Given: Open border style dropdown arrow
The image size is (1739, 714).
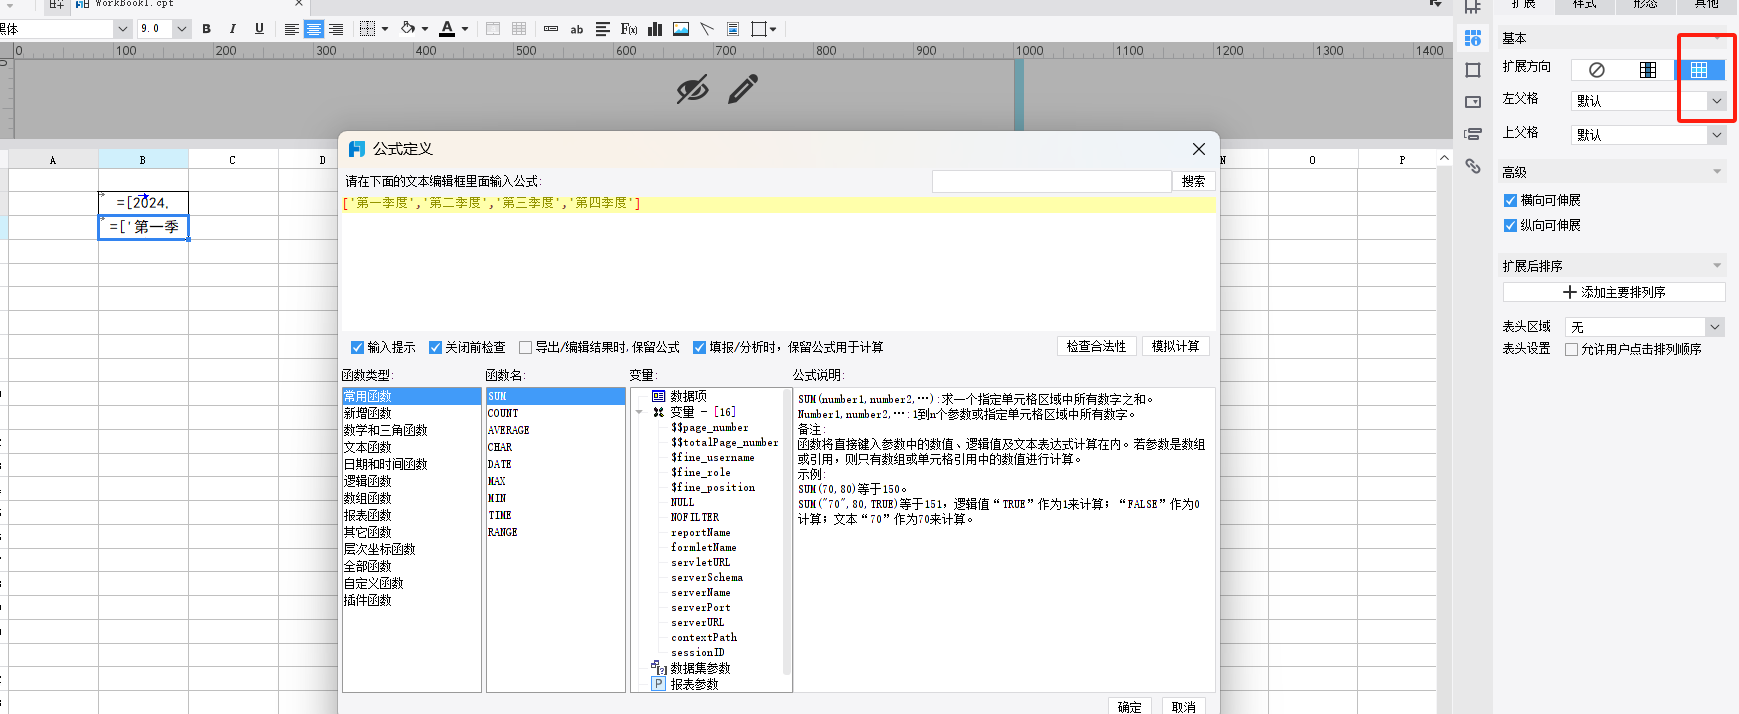Looking at the screenshot, I should click(385, 29).
